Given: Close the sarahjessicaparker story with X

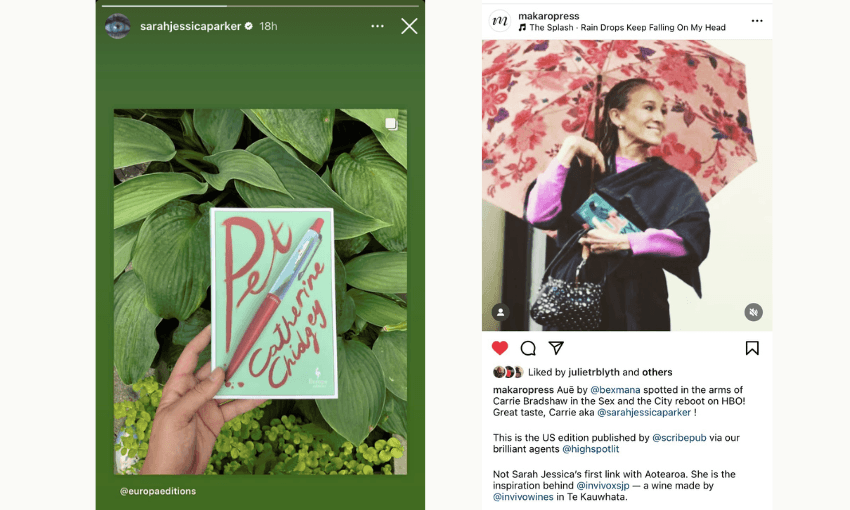Looking at the screenshot, I should click(x=409, y=26).
